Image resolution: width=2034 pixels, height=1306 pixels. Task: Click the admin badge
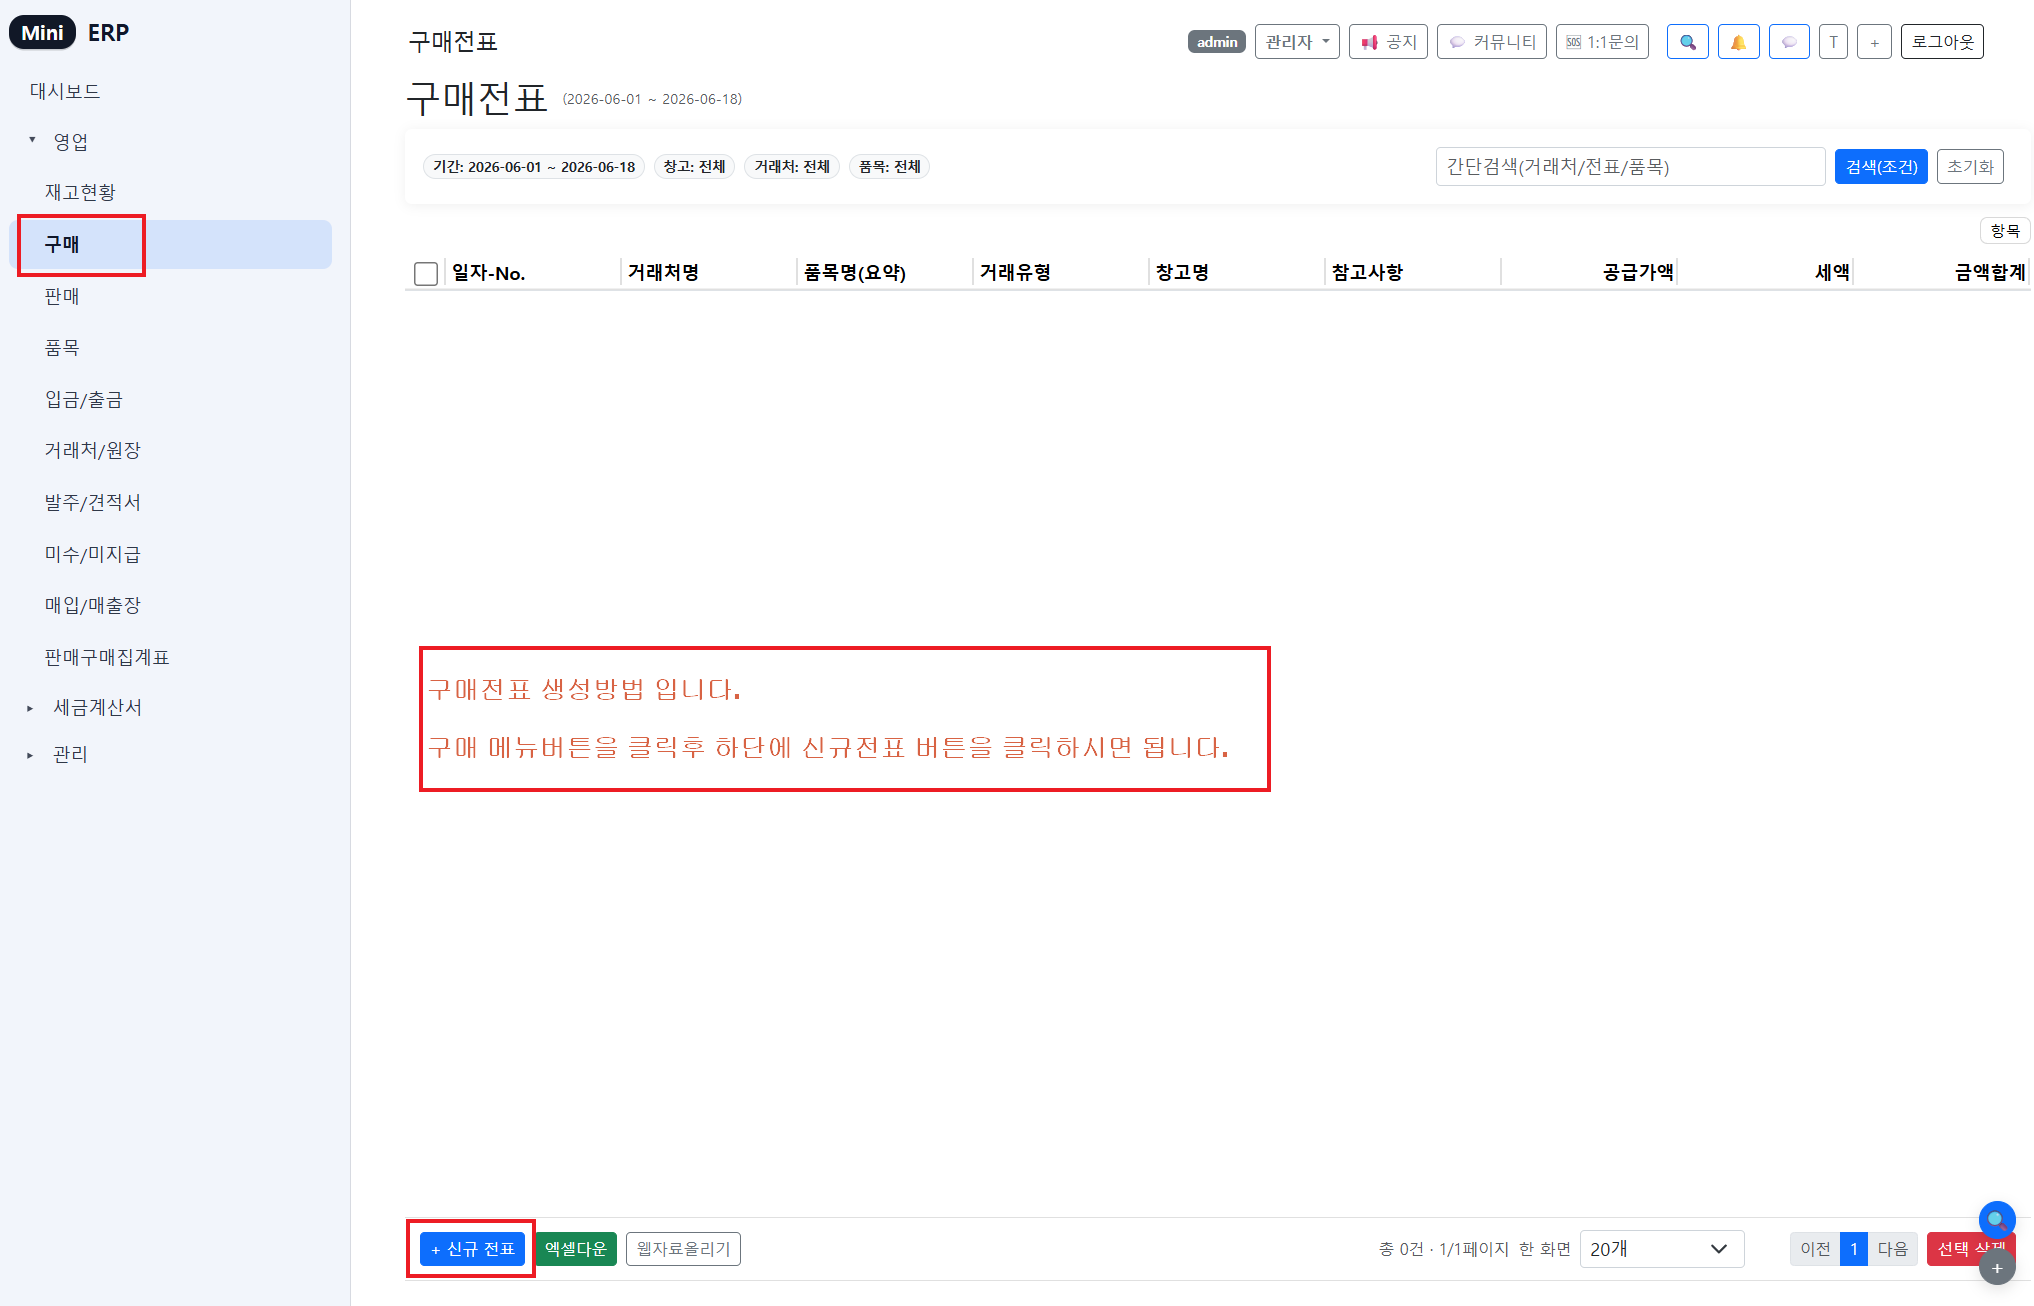click(1216, 42)
